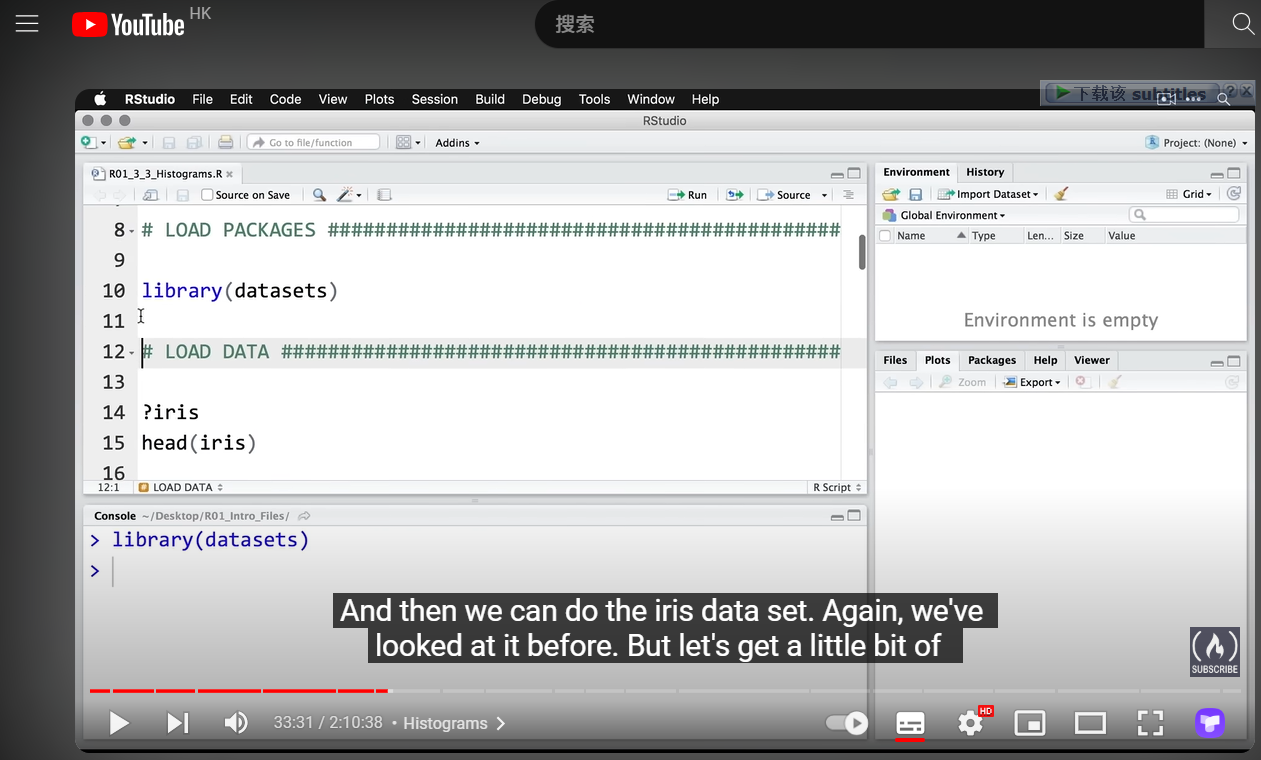
Task: Re-run the previous code region
Action: tap(735, 195)
